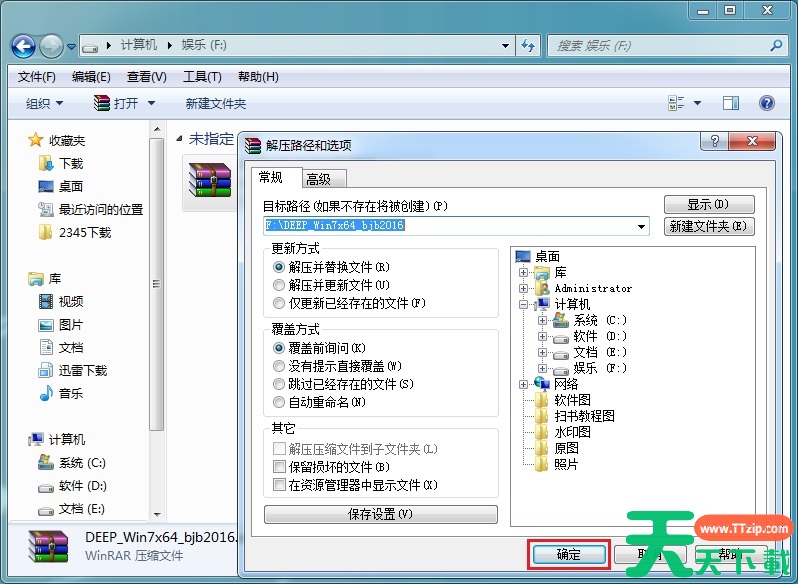Screen dimensions: 798x584
Task: Toggle the preview pane icon
Action: 731,103
